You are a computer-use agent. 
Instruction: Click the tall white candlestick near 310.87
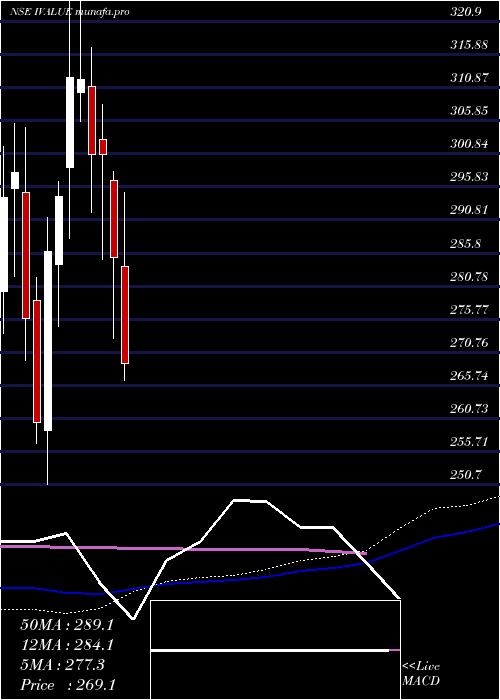pyautogui.click(x=70, y=122)
